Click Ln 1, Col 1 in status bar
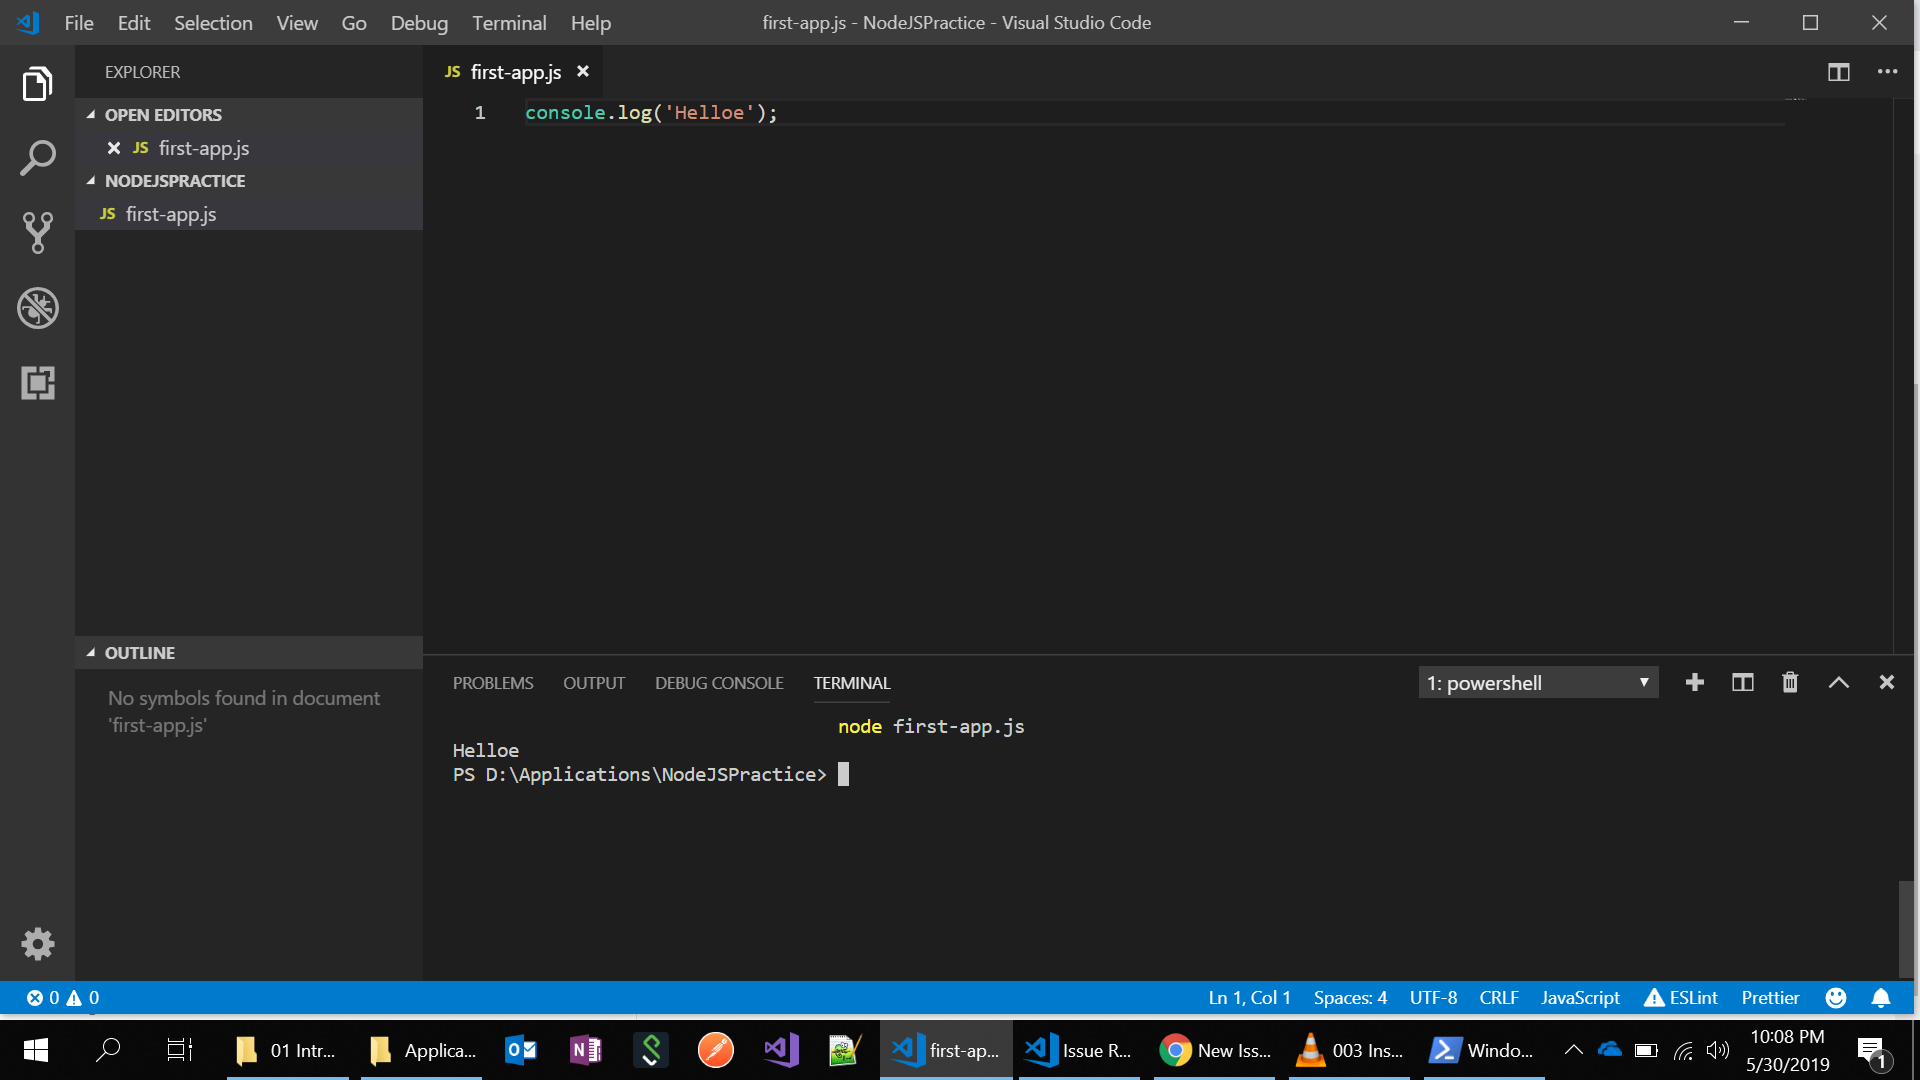1920x1080 pixels. coord(1249,997)
